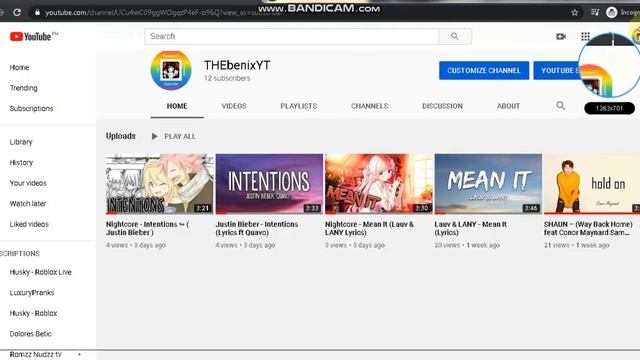Viewport: 640px width, 360px height.
Task: Open History in sidebar
Action: tap(21, 162)
